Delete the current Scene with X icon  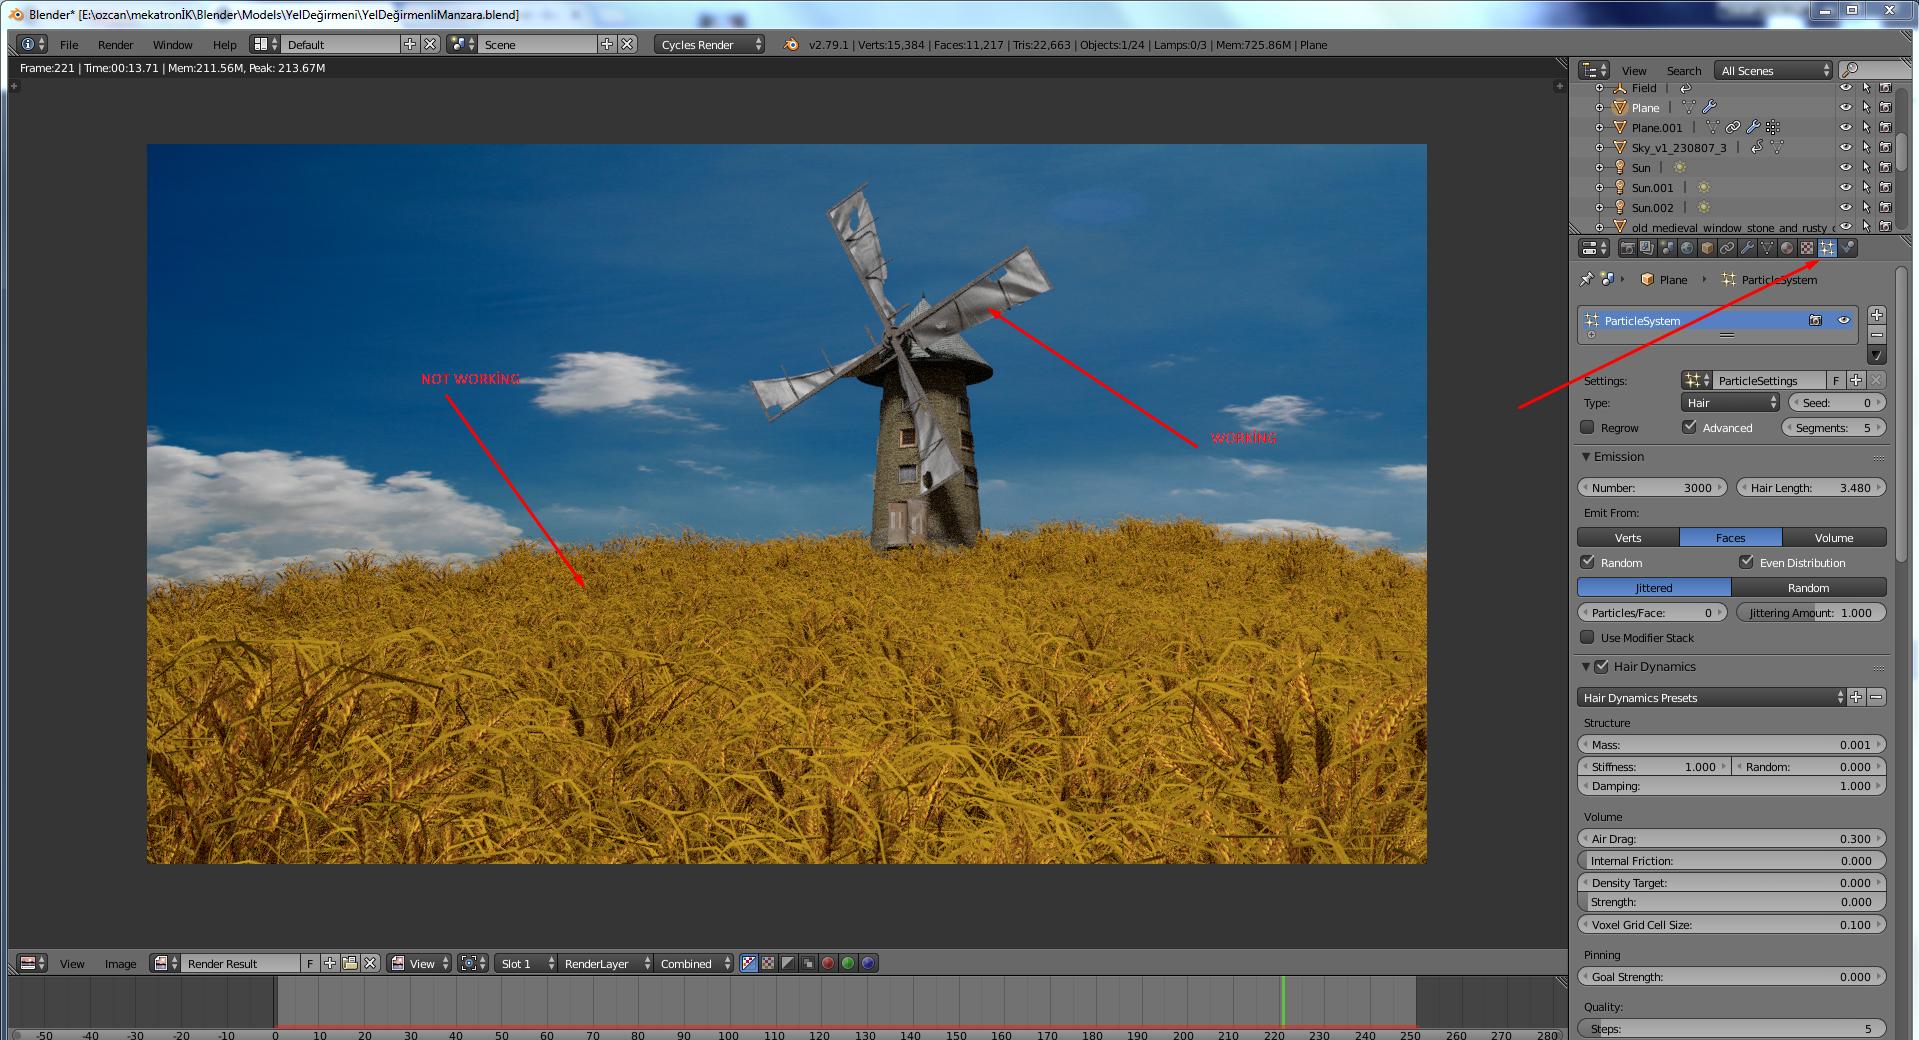click(627, 44)
